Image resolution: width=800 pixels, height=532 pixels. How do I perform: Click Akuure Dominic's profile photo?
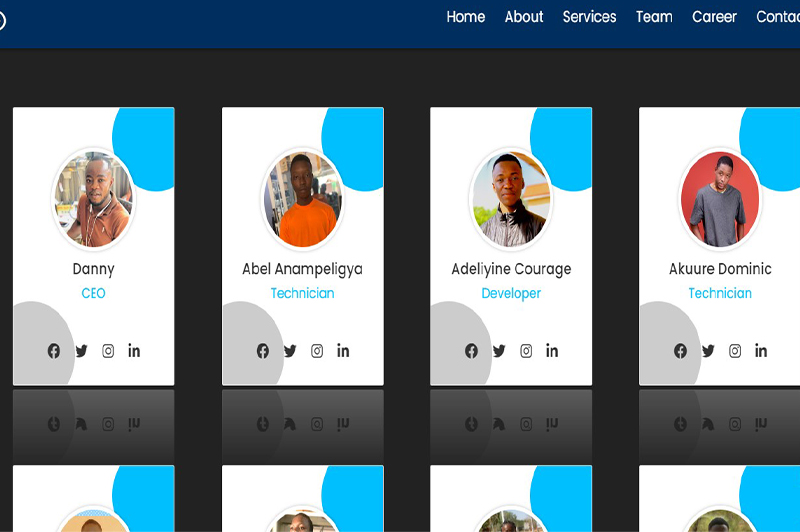pos(720,199)
